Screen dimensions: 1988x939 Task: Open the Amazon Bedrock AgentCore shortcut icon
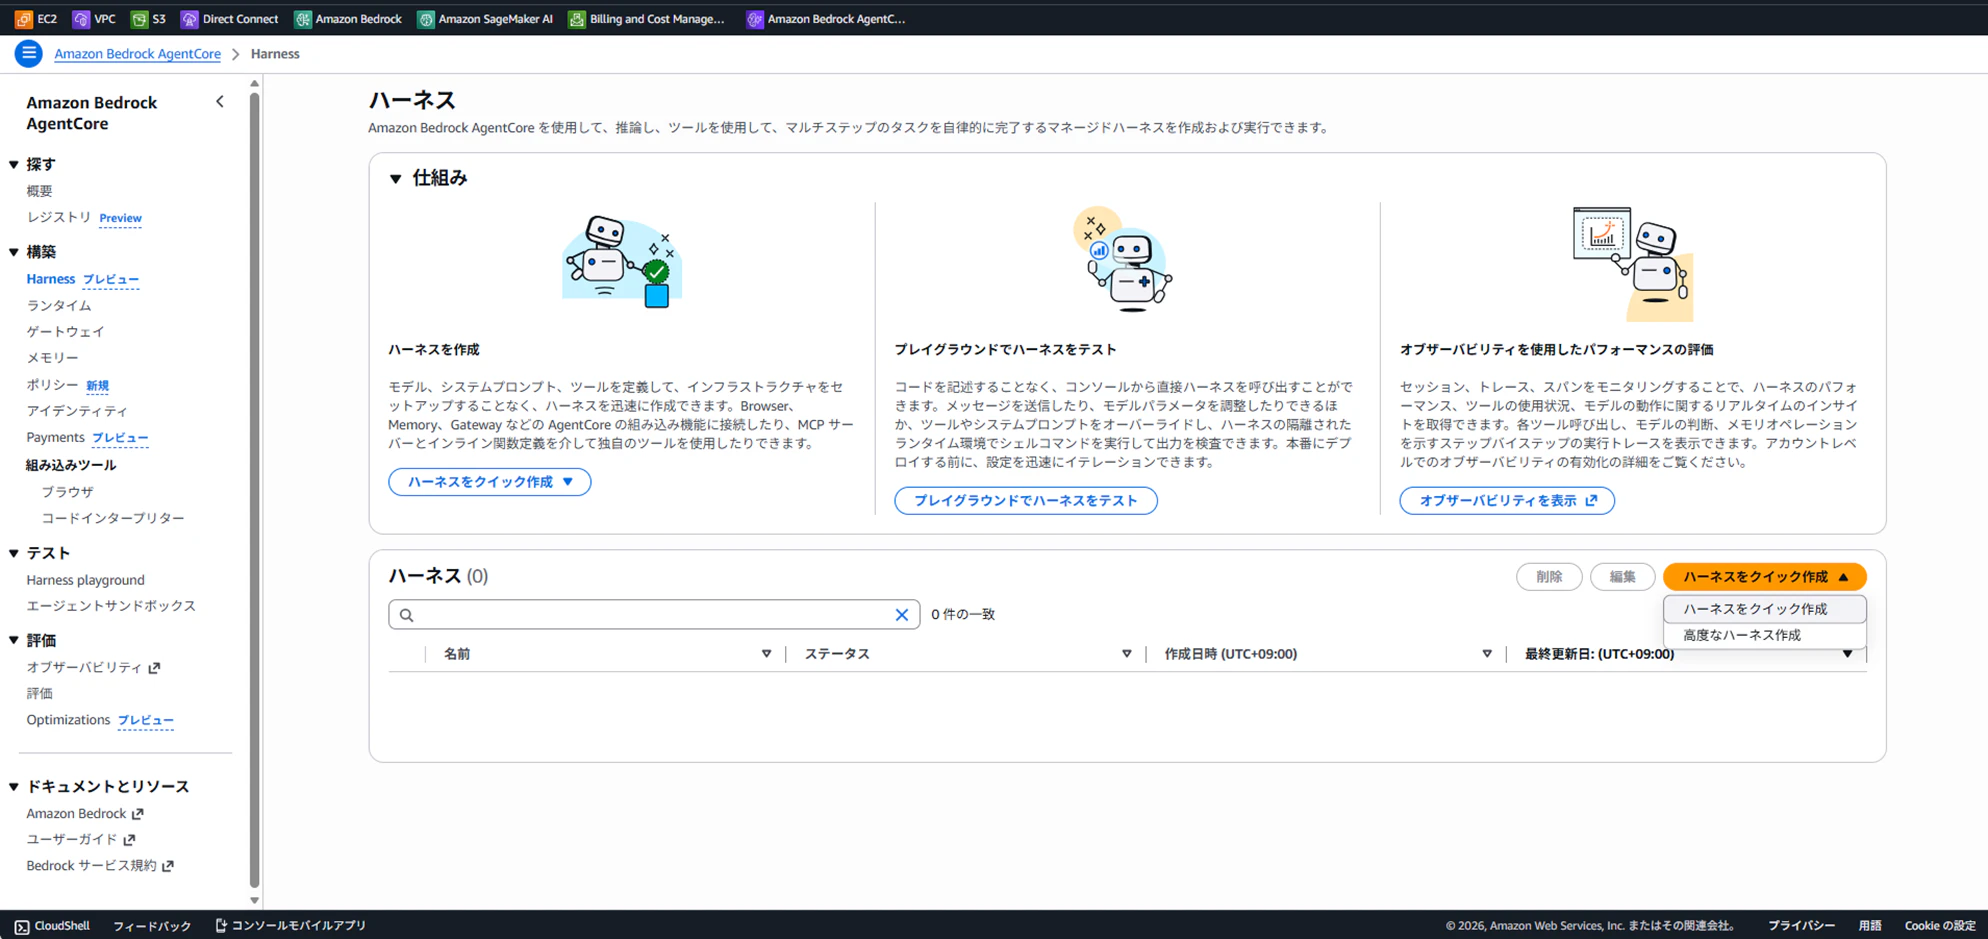coord(755,19)
